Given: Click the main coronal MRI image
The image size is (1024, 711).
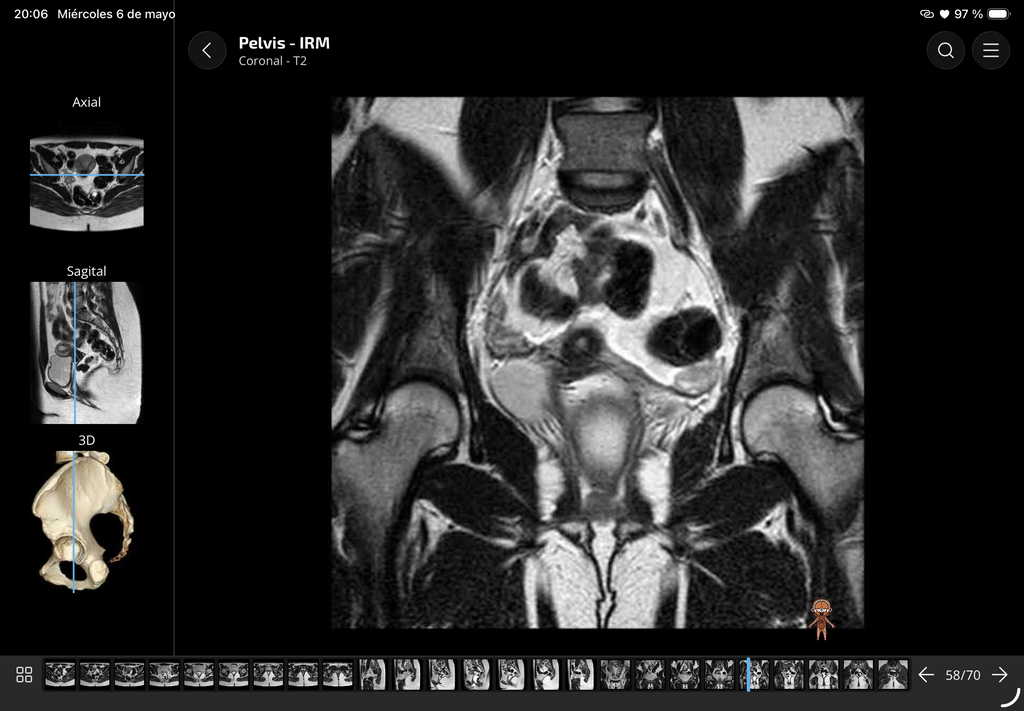Looking at the screenshot, I should 598,362.
